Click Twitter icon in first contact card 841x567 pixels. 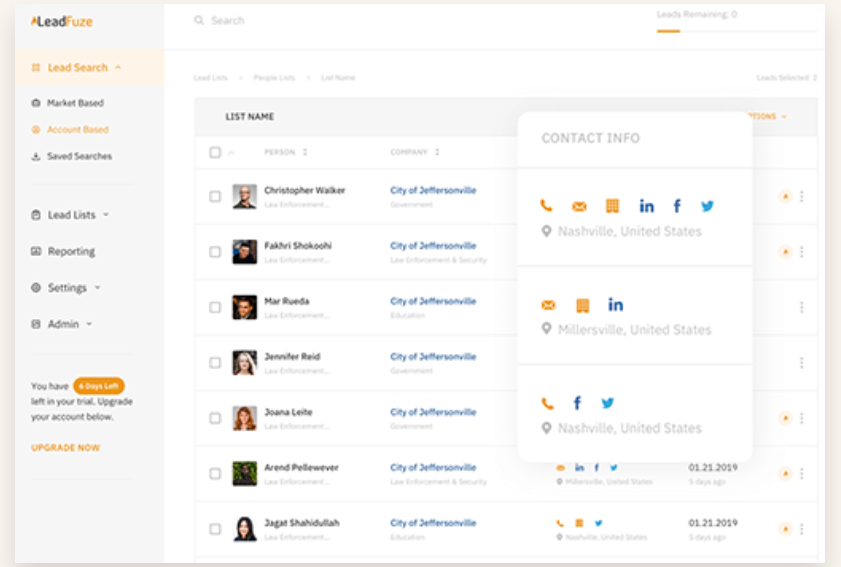point(707,205)
